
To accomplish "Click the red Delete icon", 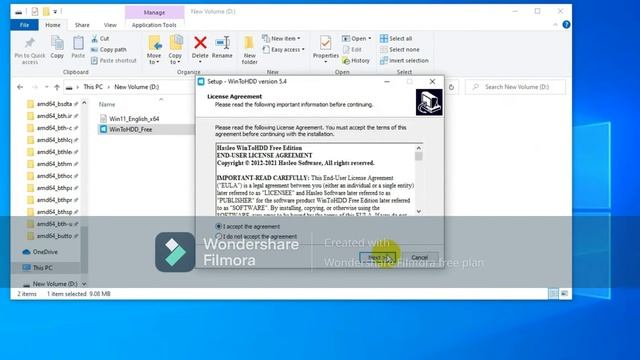I will click(200, 42).
